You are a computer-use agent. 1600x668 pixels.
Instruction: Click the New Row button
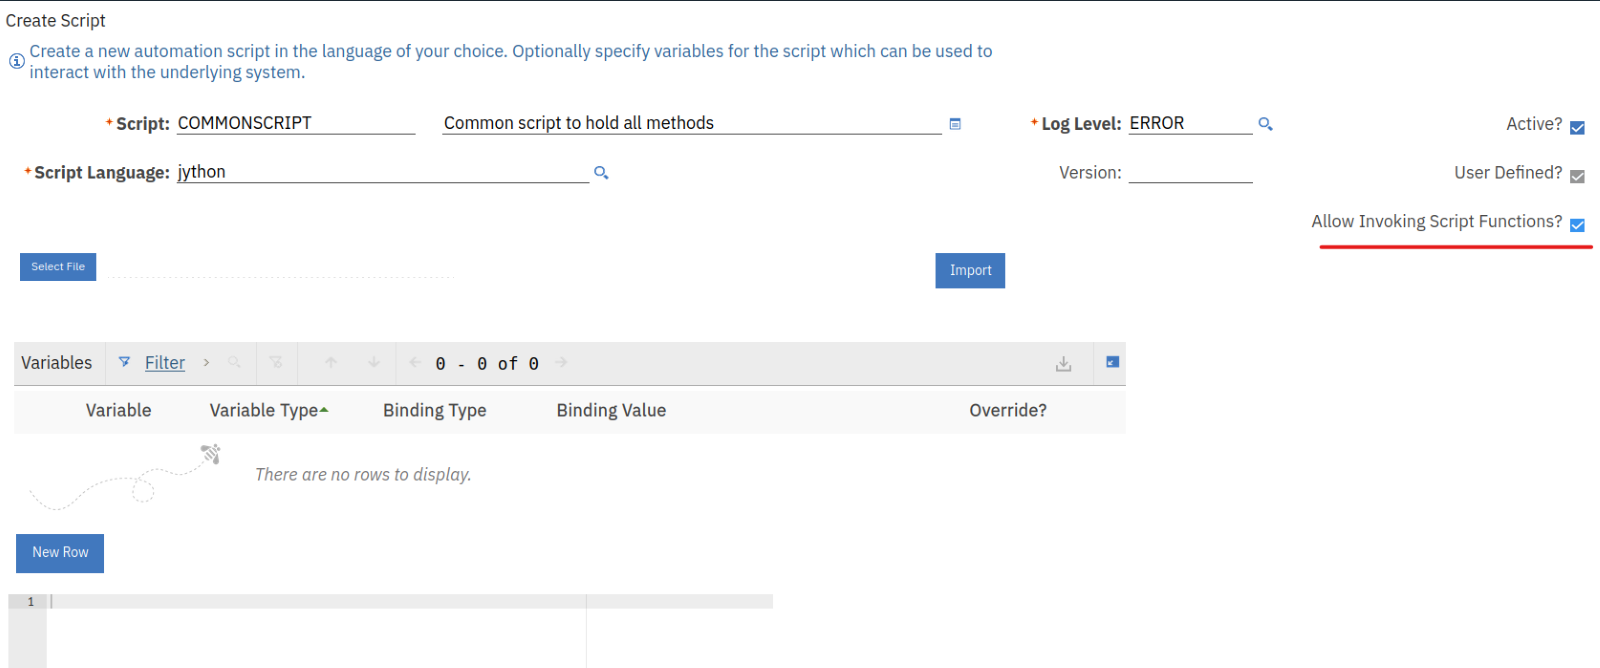point(59,553)
